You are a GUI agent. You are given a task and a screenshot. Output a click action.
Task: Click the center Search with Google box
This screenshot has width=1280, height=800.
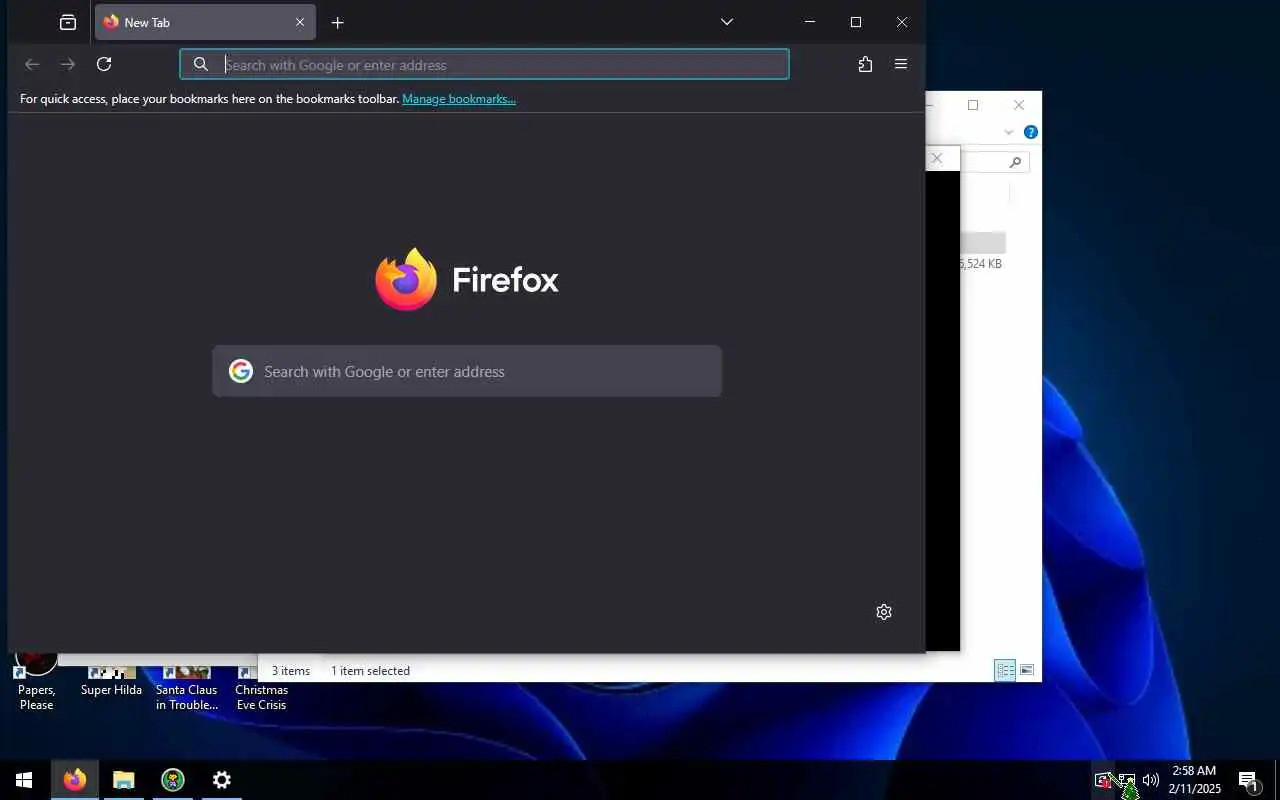[x=467, y=371]
